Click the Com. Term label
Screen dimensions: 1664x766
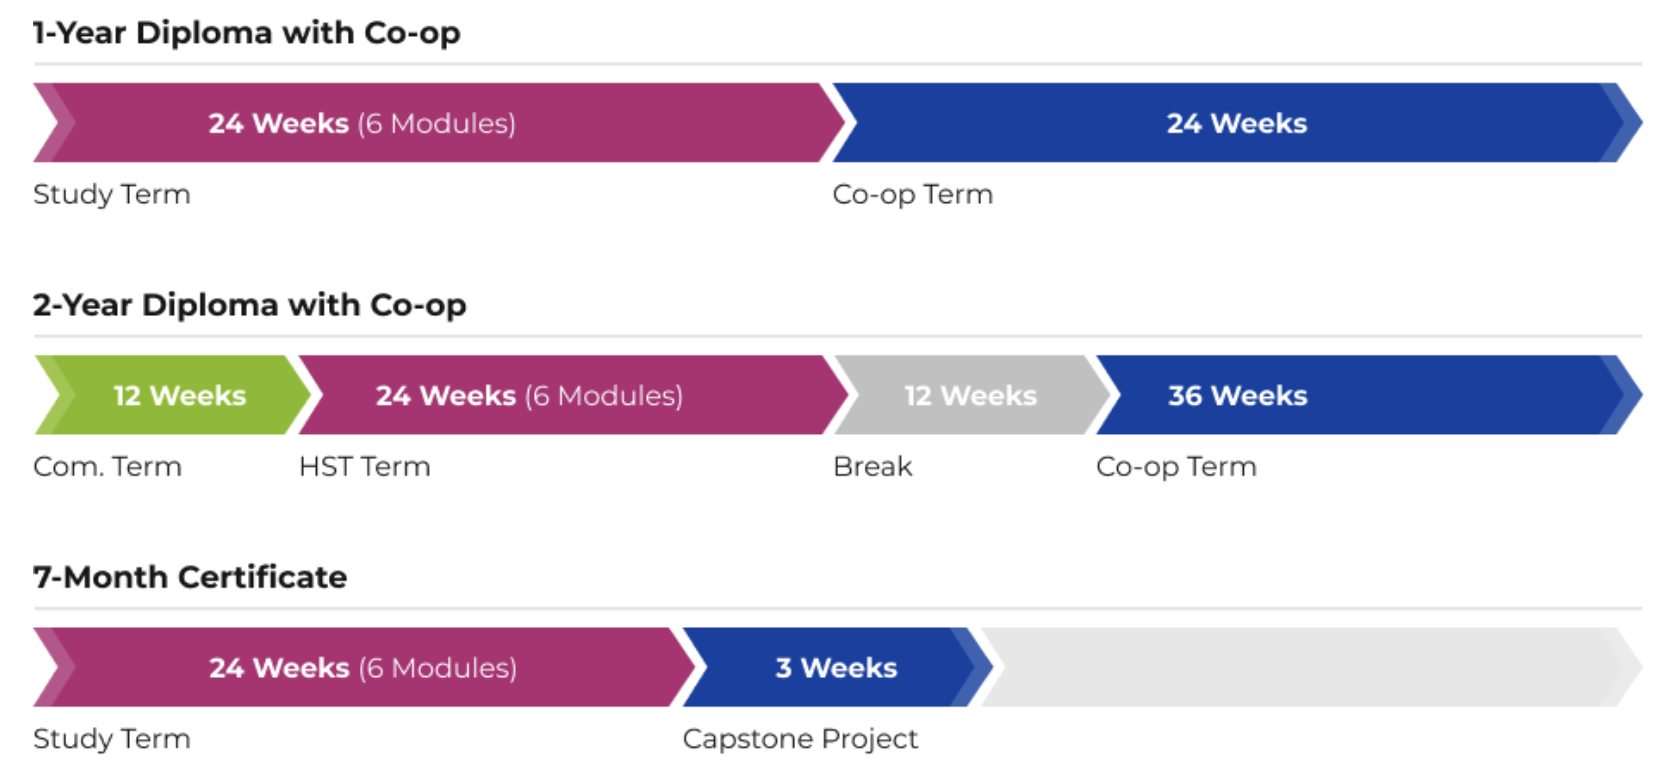tap(107, 466)
